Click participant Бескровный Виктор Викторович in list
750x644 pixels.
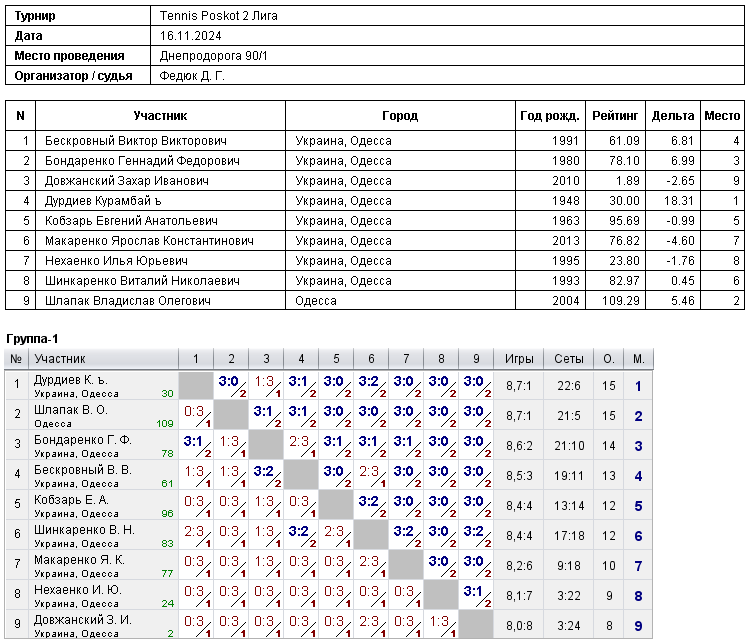click(x=136, y=141)
